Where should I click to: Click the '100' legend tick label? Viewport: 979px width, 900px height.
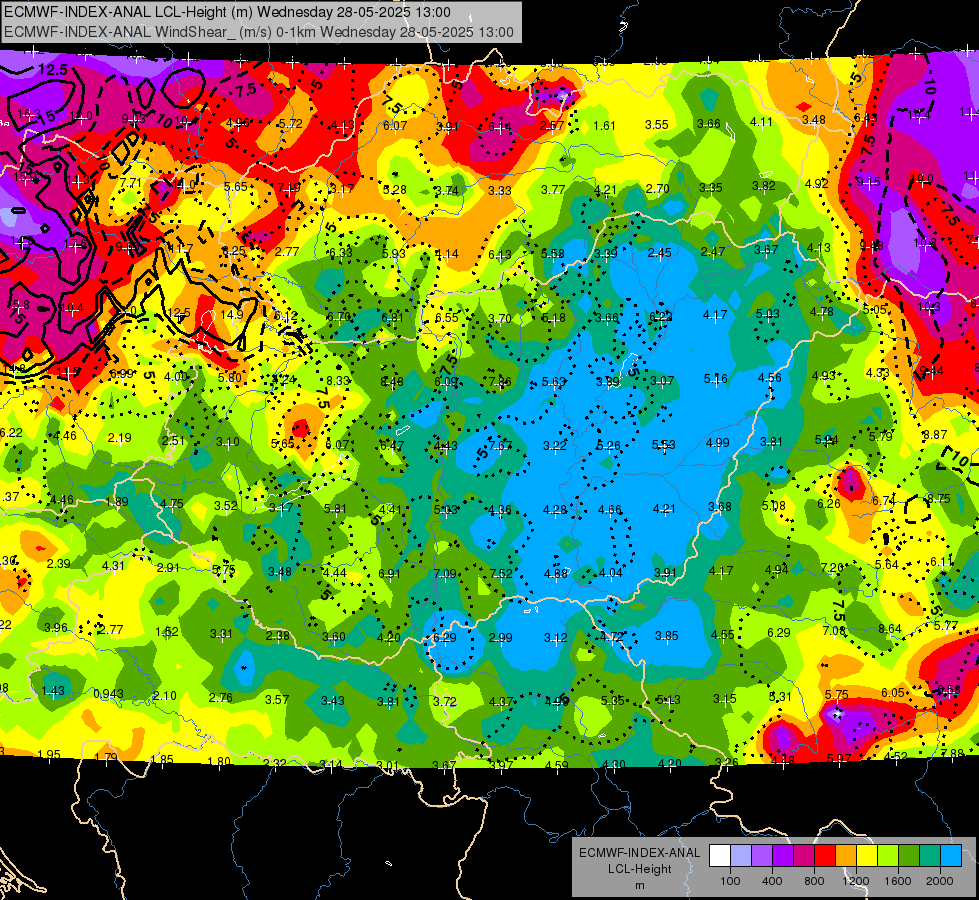coord(730,881)
